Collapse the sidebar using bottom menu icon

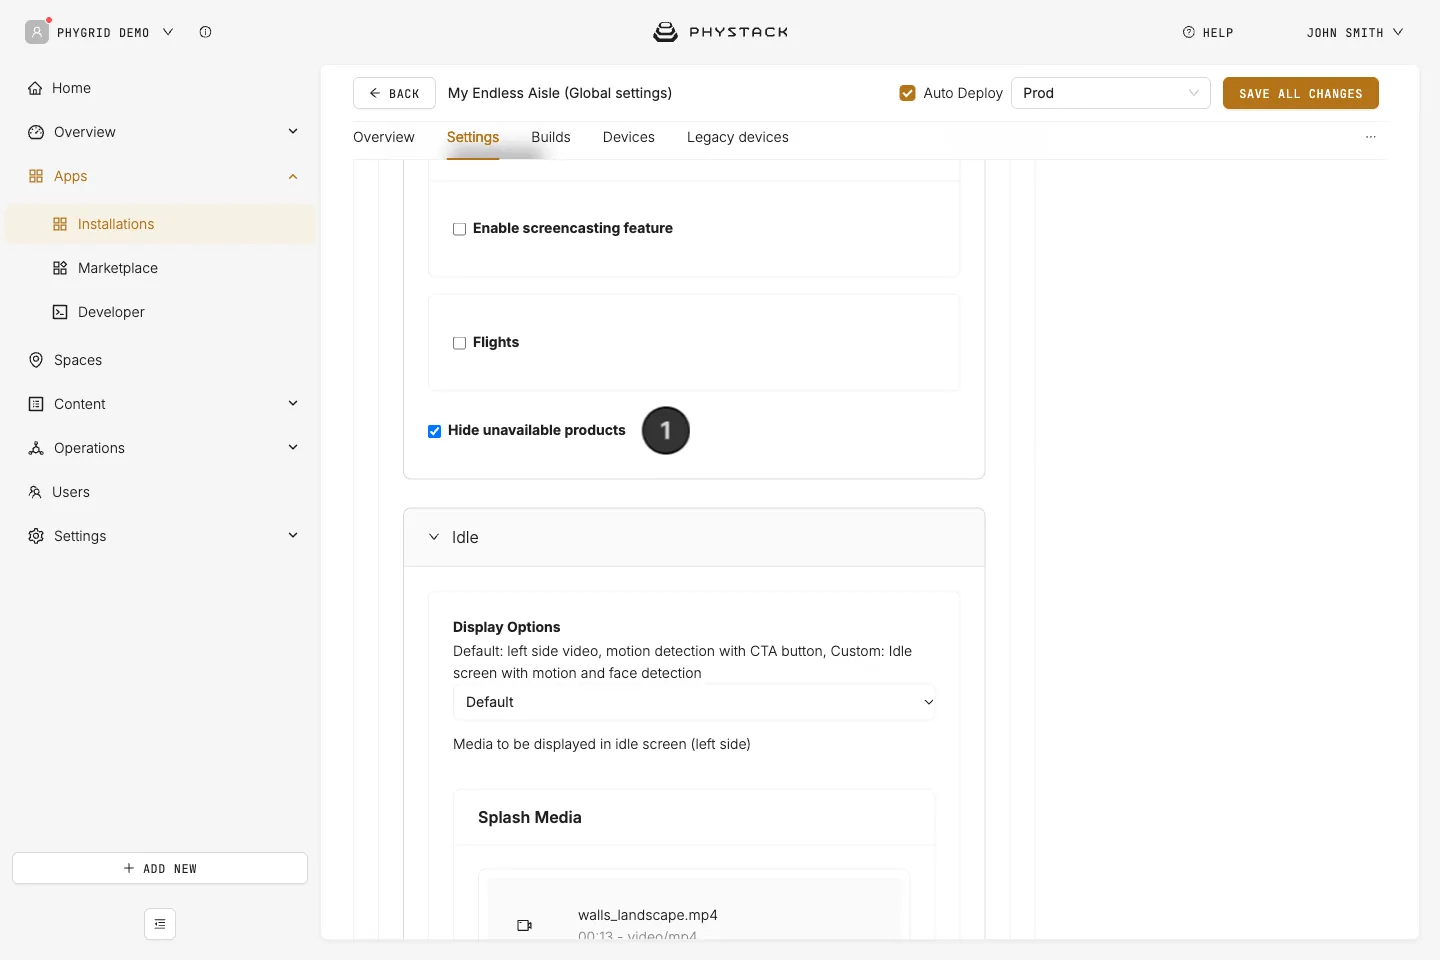click(x=160, y=924)
